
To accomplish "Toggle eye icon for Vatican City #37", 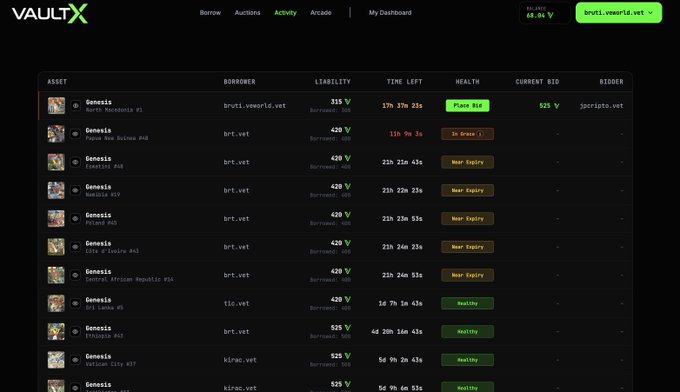I will 75,360.
